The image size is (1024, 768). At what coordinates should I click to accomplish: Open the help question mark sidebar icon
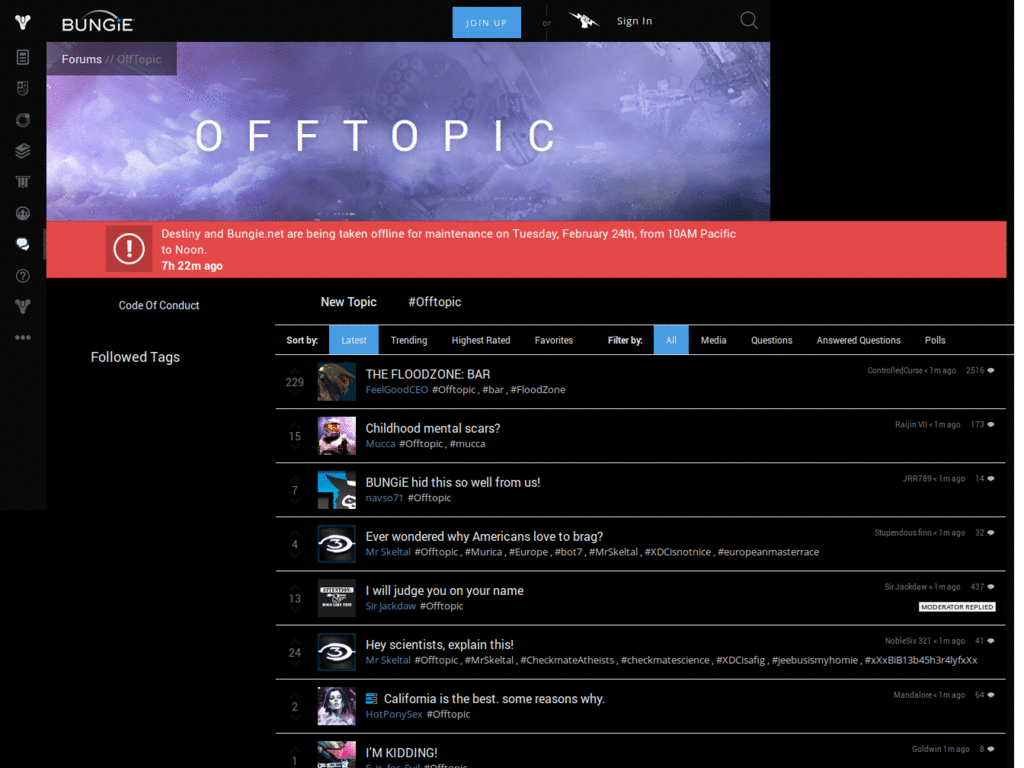coord(23,276)
